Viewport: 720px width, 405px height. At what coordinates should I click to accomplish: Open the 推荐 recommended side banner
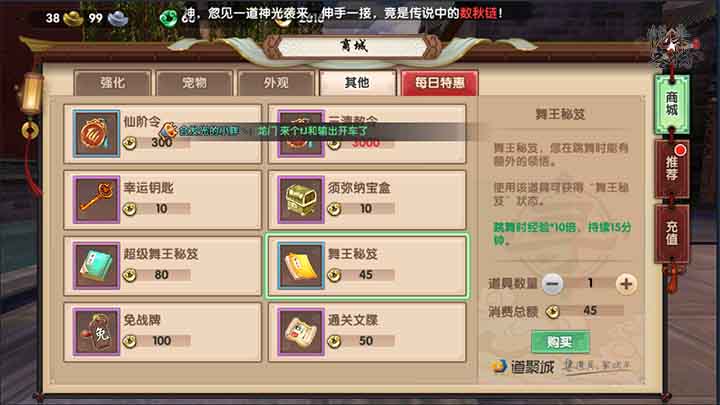672,169
